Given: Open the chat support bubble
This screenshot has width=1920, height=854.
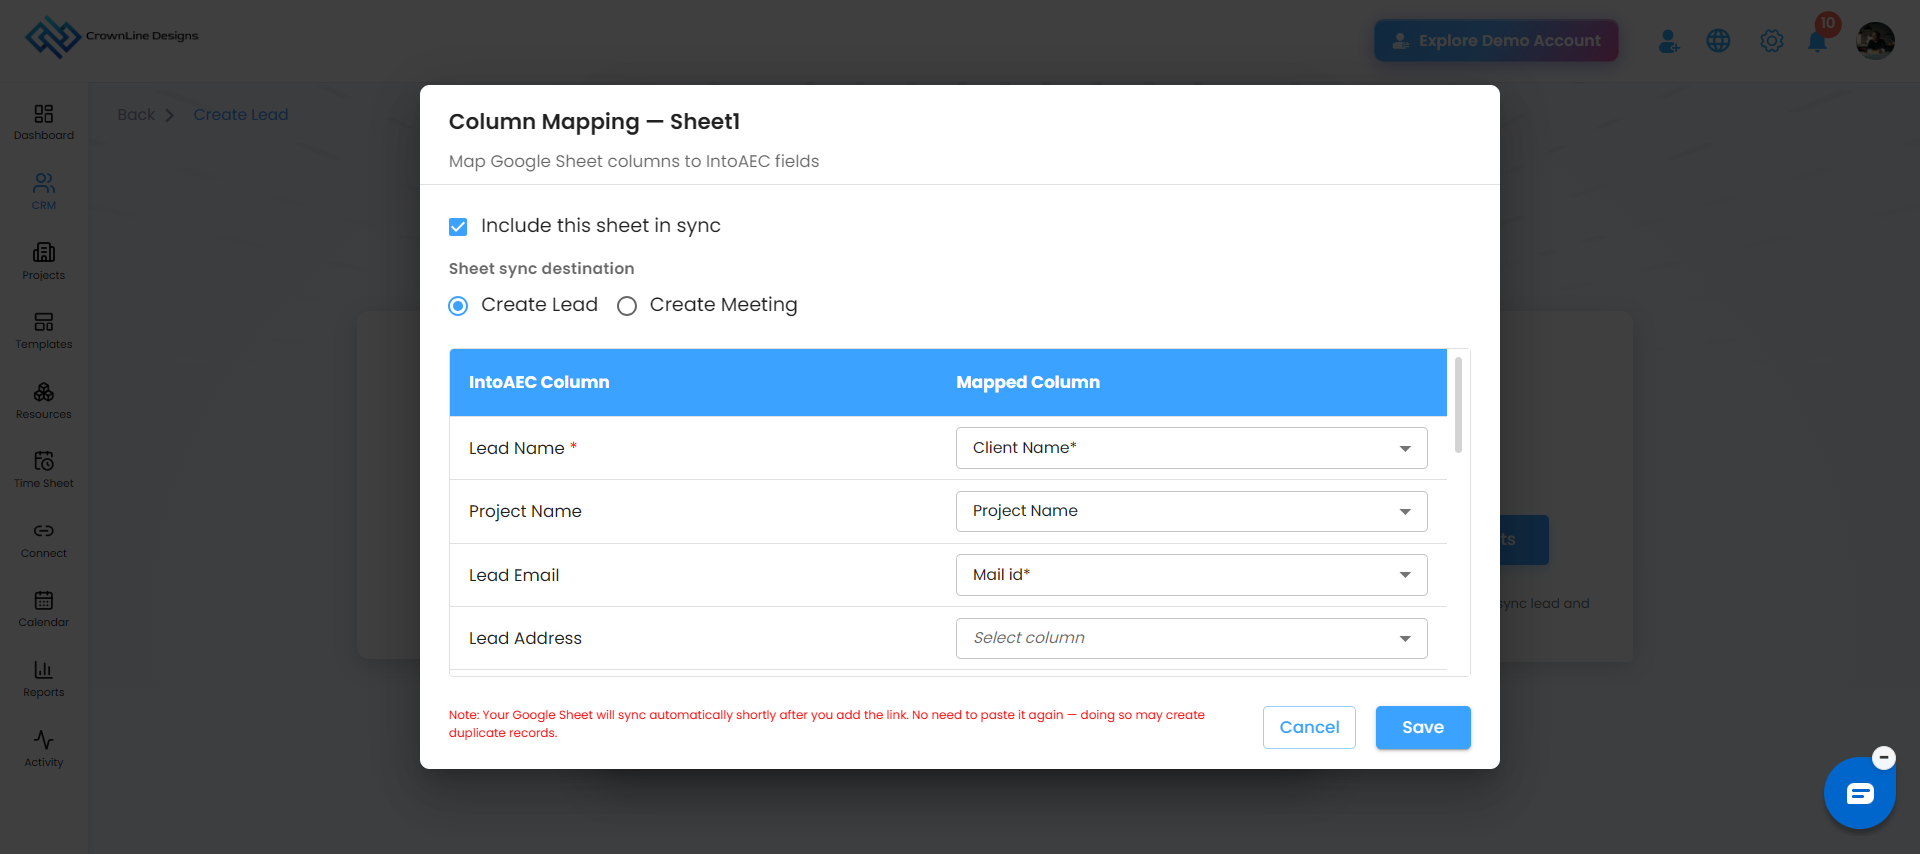Looking at the screenshot, I should [x=1859, y=794].
